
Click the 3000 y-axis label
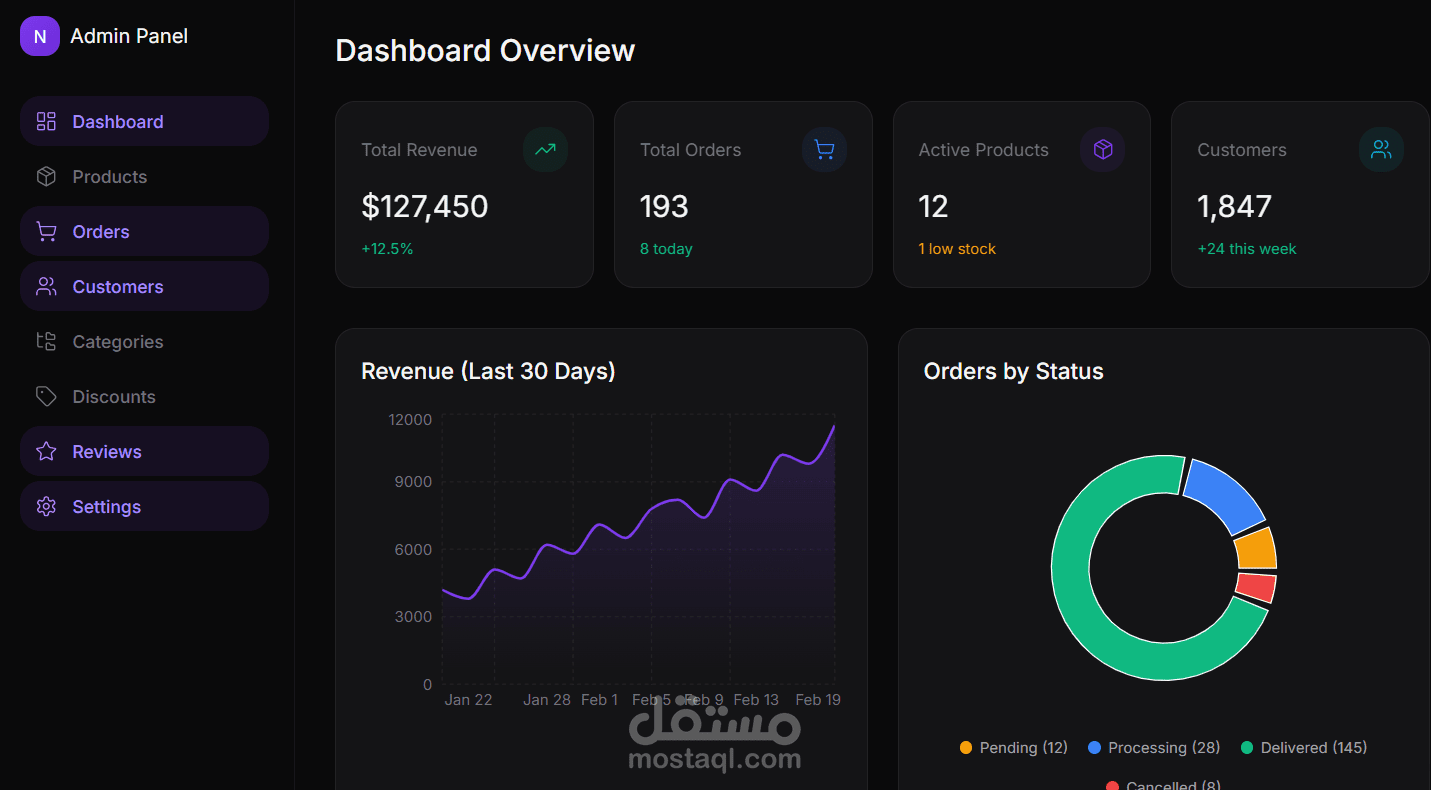[413, 617]
